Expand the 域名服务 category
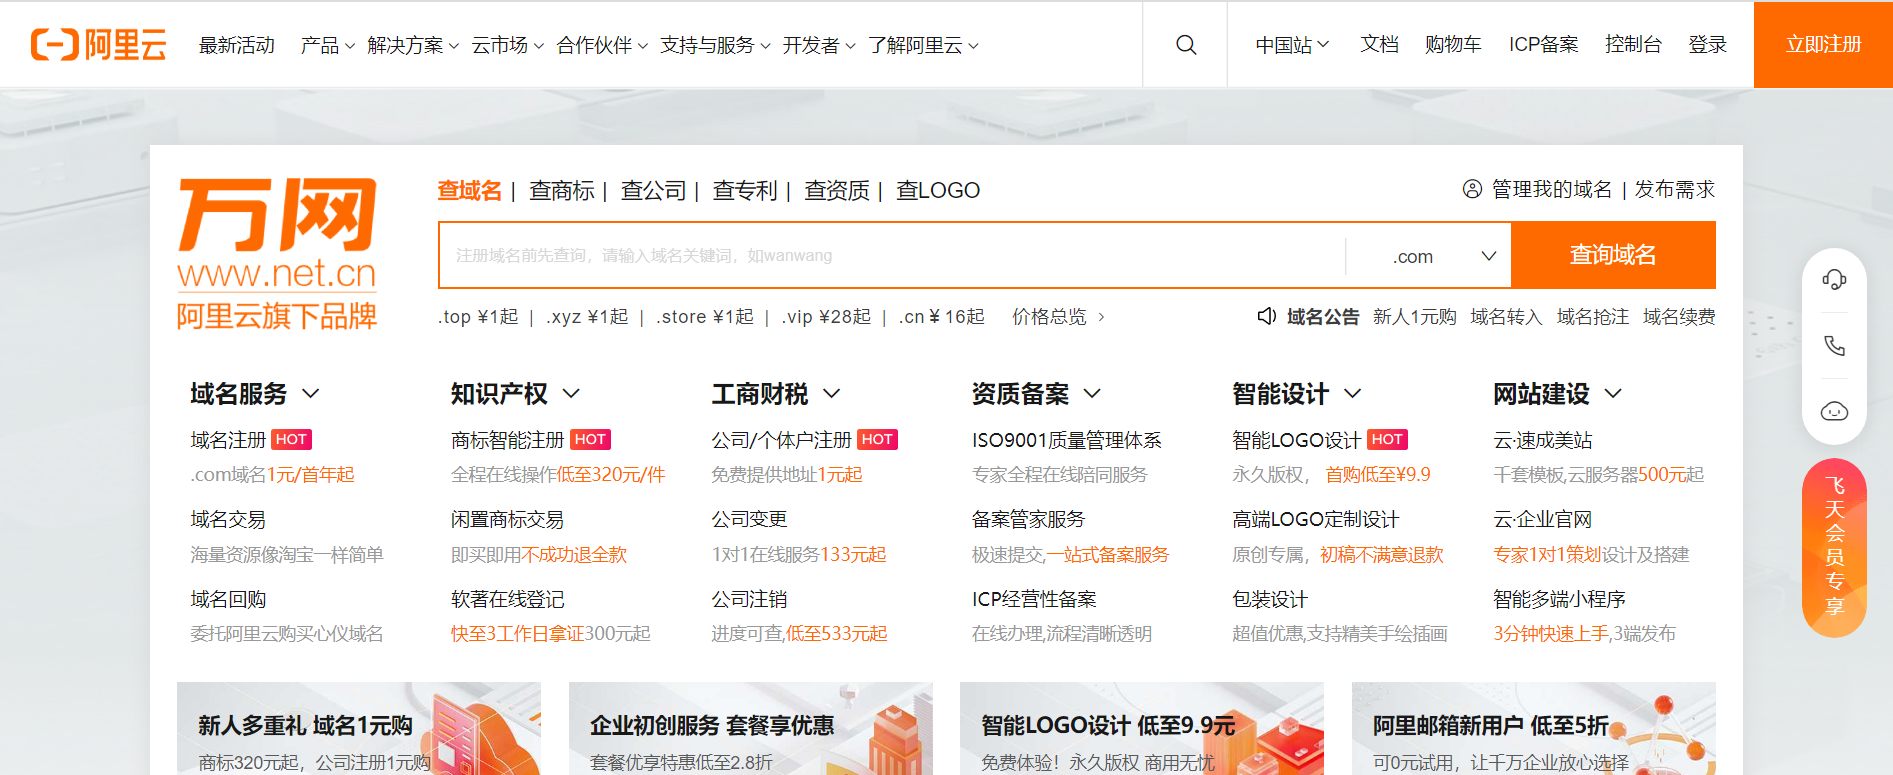 click(x=255, y=394)
